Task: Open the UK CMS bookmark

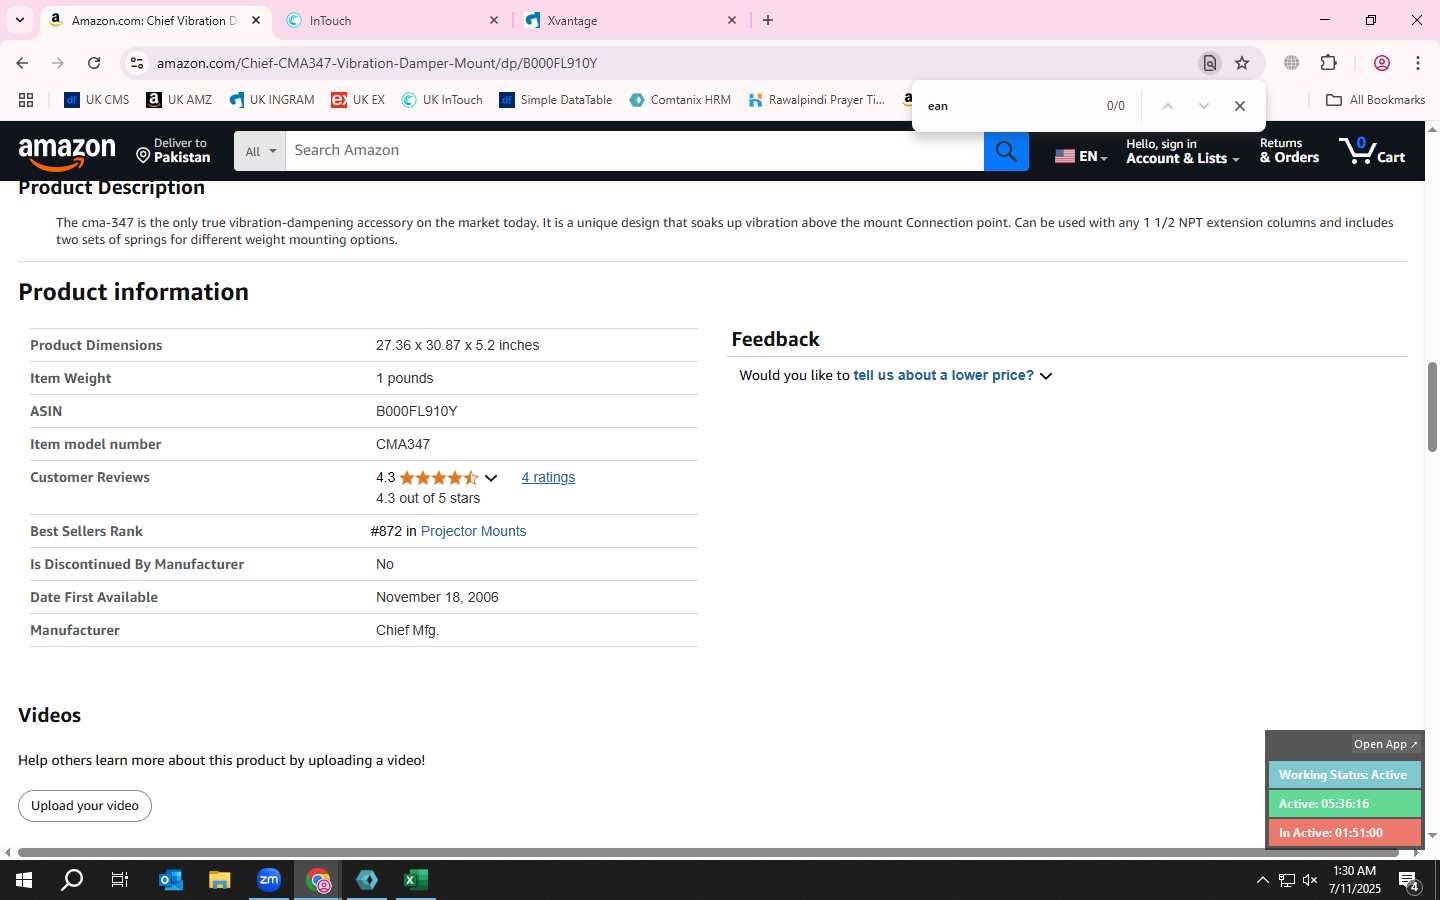Action: (97, 100)
